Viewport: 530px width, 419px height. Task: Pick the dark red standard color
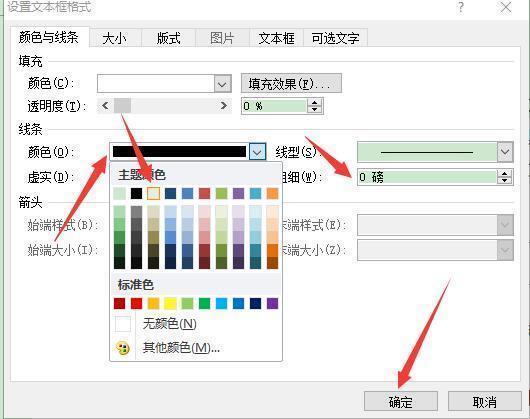click(120, 303)
